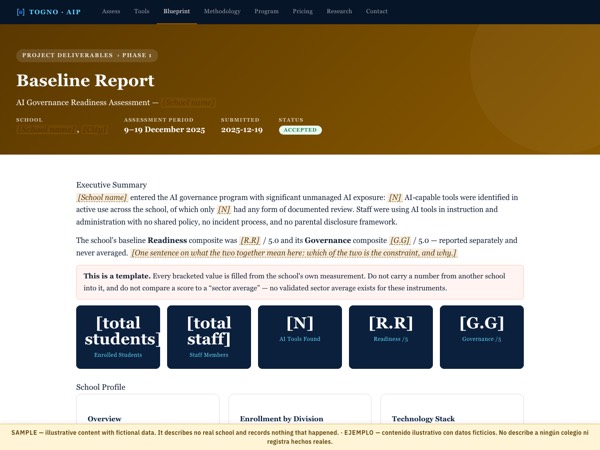Select the Staff Members stat card
Viewport: 600px width, 450px height.
pos(209,337)
